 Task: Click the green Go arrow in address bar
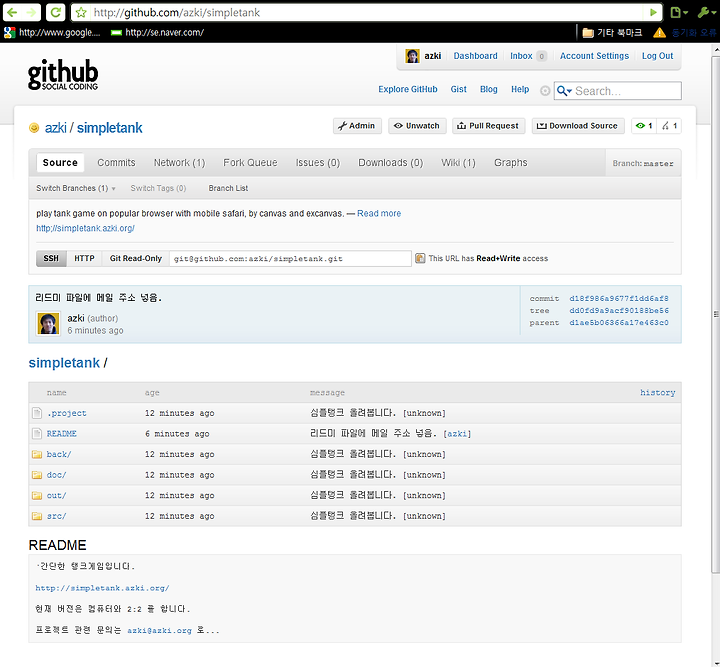click(x=653, y=12)
